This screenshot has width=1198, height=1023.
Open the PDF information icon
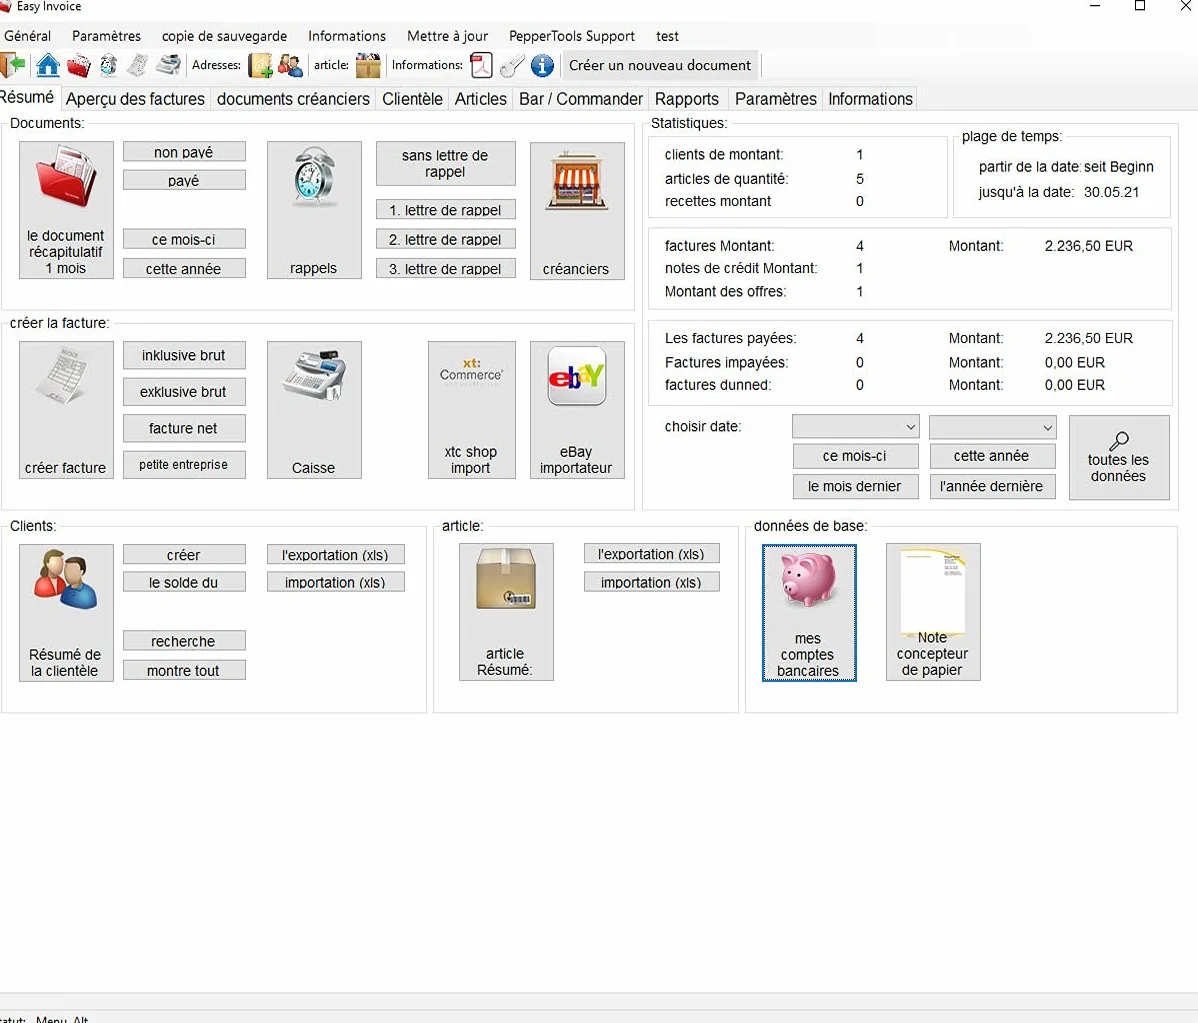[481, 66]
